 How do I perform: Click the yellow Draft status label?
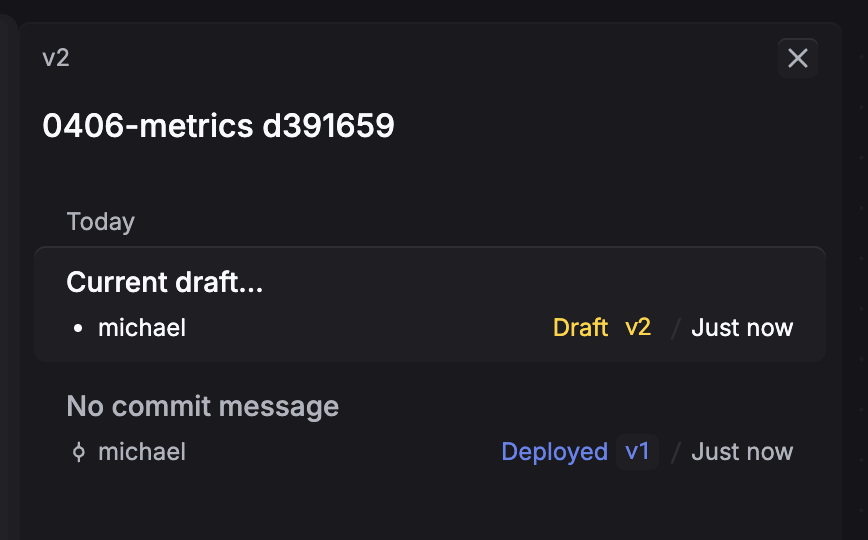[580, 328]
